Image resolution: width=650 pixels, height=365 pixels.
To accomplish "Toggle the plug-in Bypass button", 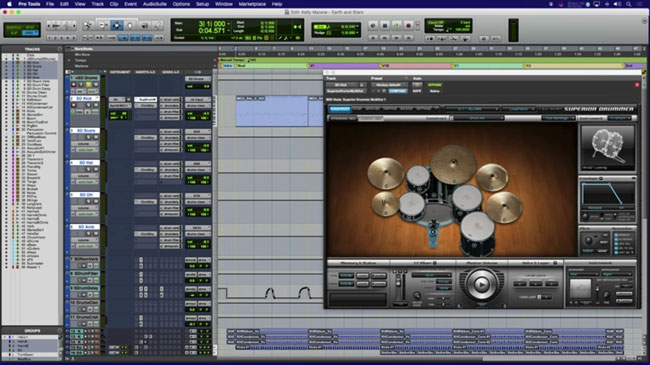I will point(434,85).
